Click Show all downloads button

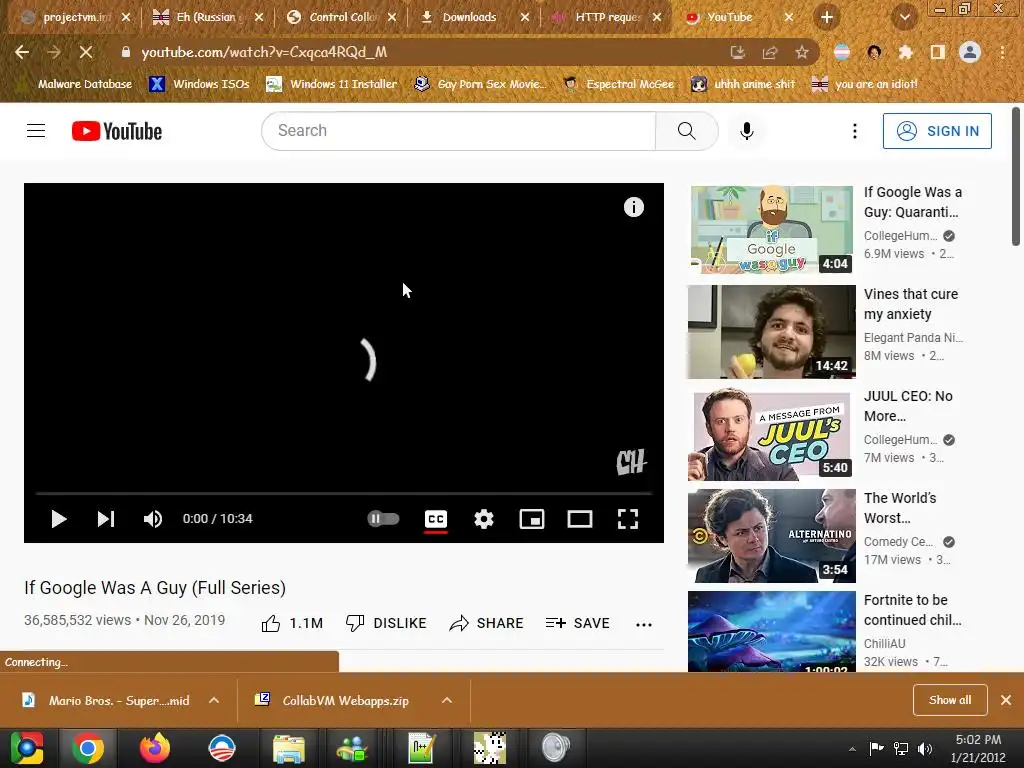point(950,700)
